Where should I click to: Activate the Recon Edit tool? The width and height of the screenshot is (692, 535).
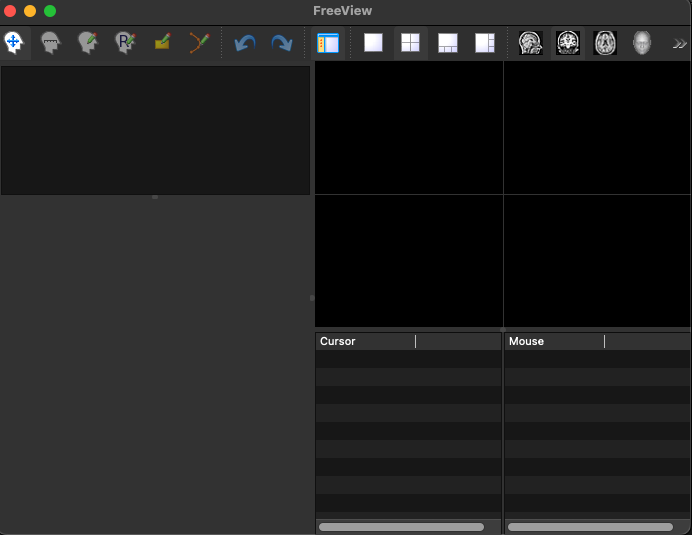125,43
